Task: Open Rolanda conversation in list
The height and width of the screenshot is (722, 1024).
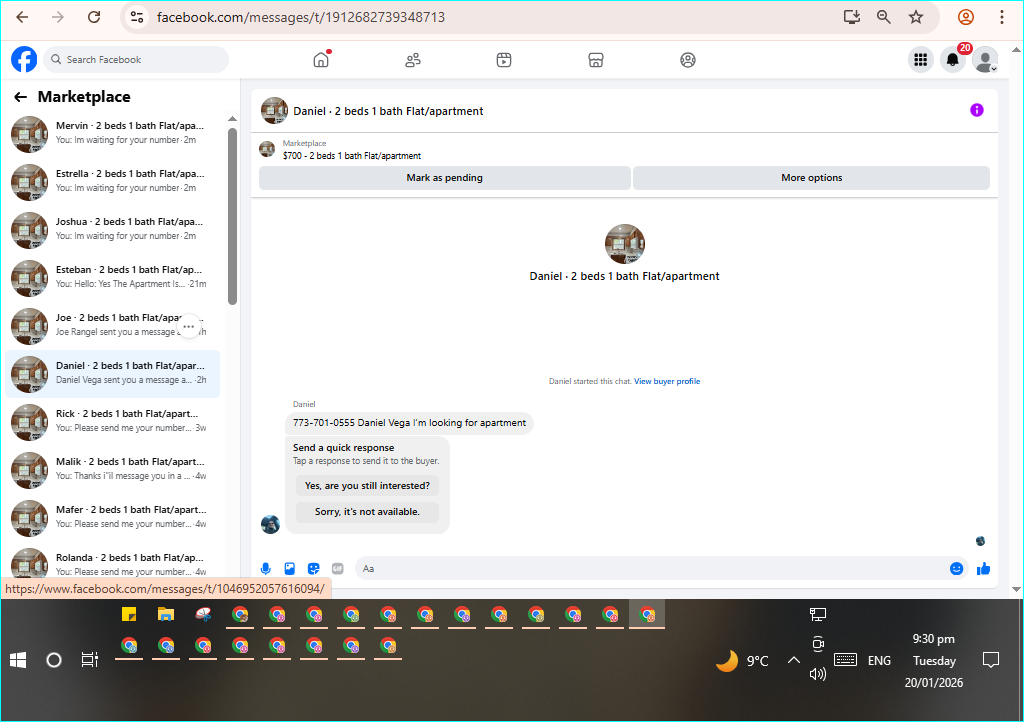Action: [x=112, y=563]
